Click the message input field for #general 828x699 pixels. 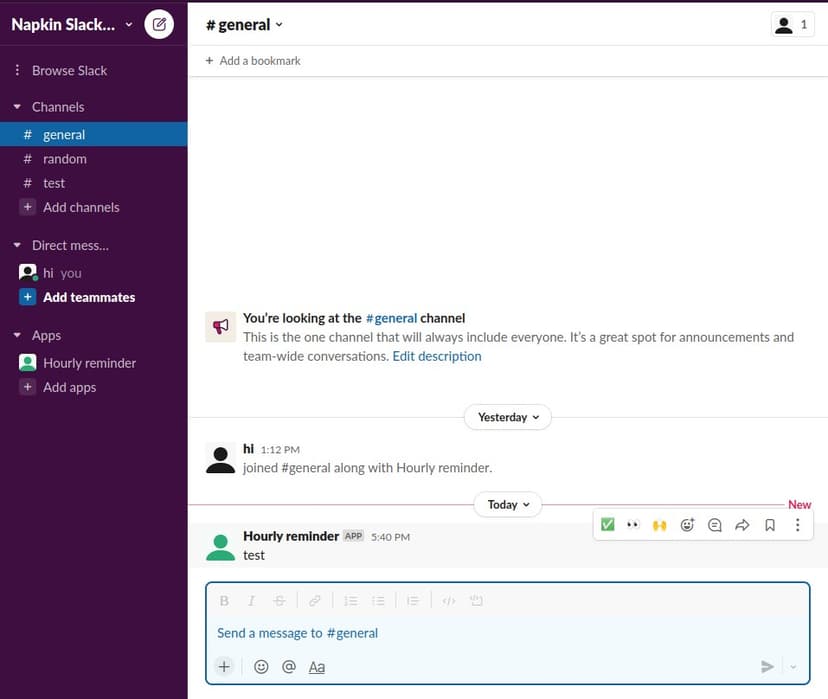(507, 633)
